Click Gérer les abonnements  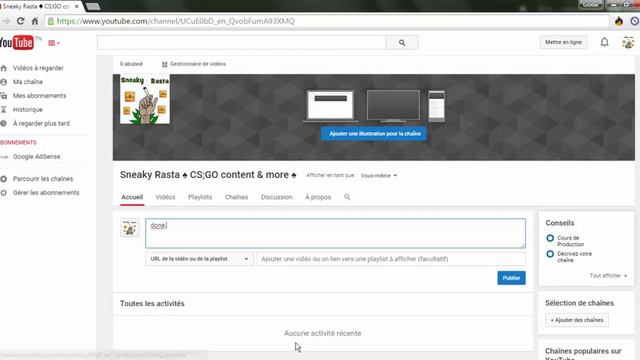coord(46,193)
